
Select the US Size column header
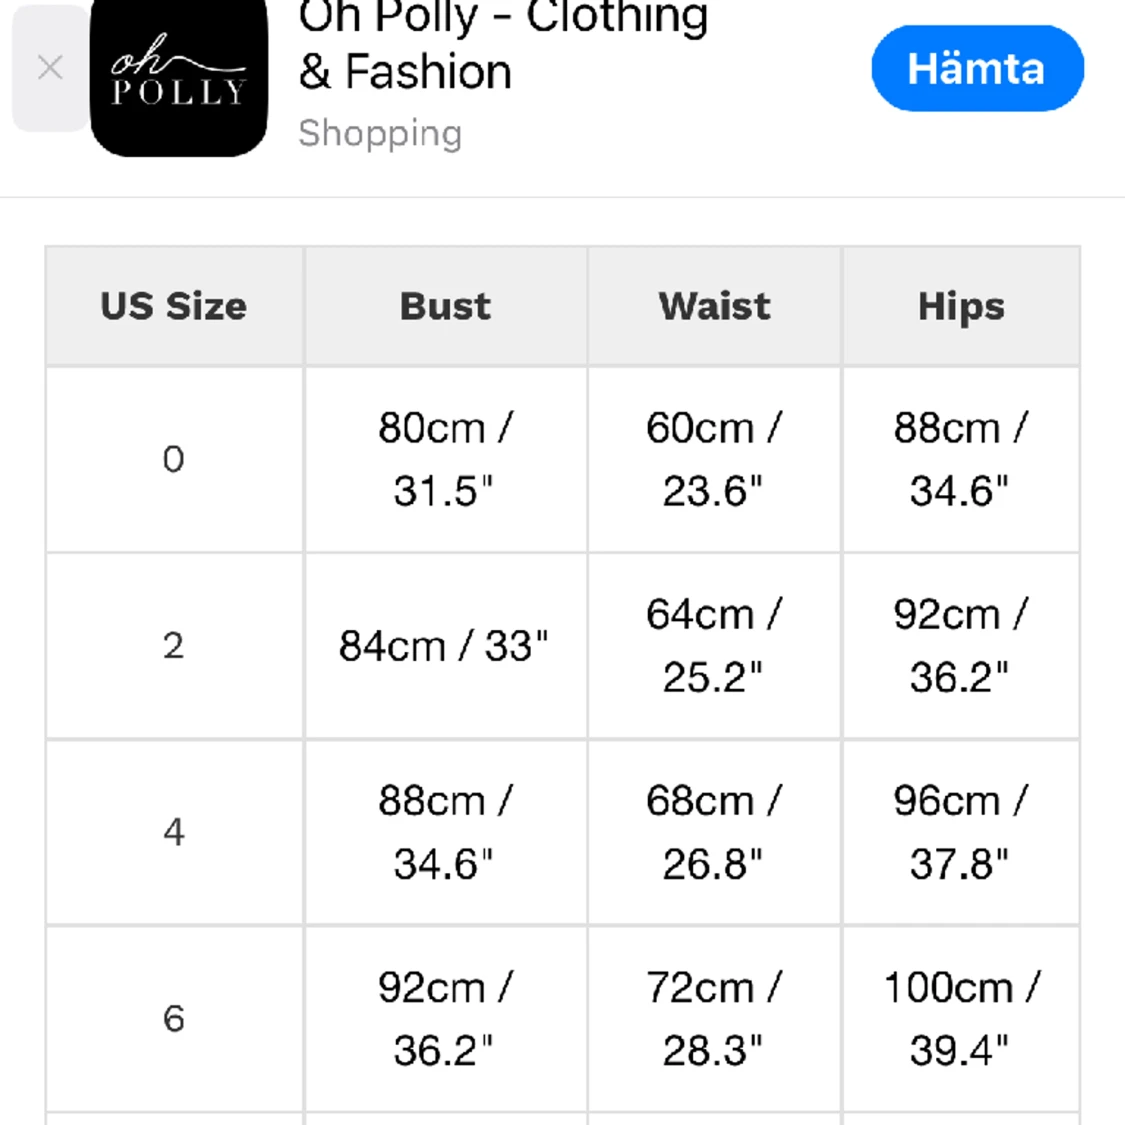coord(174,306)
